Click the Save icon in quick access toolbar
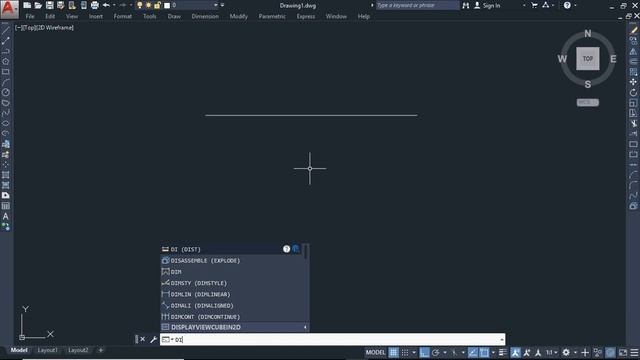The image size is (640, 360). pos(49,5)
